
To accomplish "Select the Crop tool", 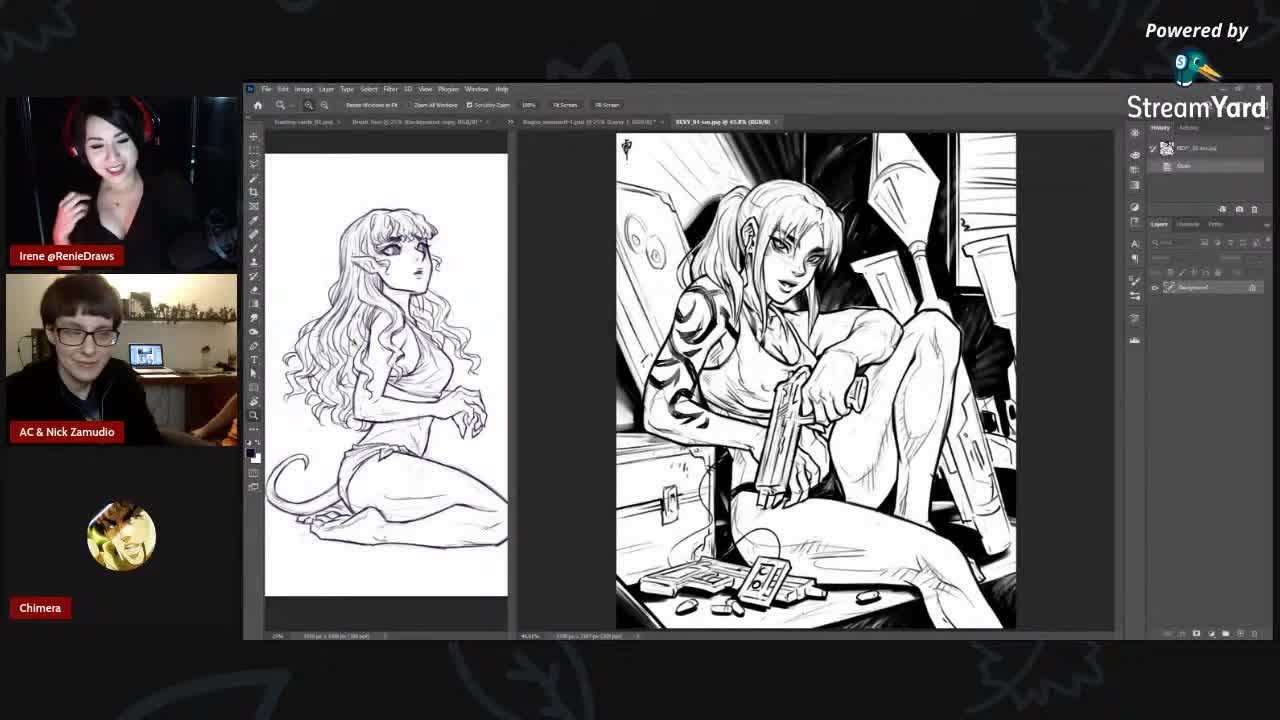I will click(x=254, y=192).
